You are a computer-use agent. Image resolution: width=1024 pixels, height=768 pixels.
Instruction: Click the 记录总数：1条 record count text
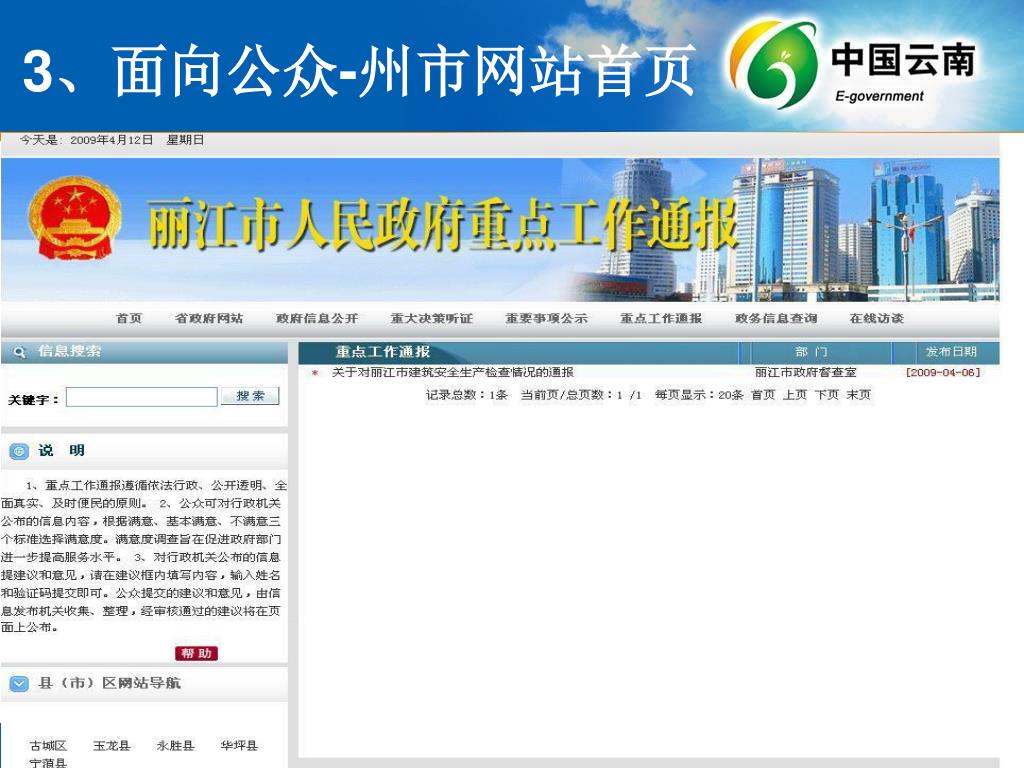click(x=466, y=395)
